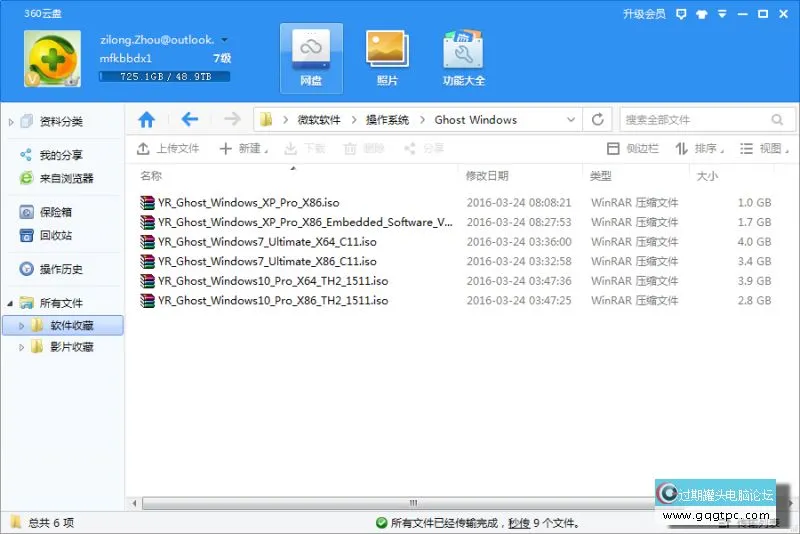Sort by 大小 column header
Image resolution: width=800 pixels, height=534 pixels.
click(x=707, y=176)
